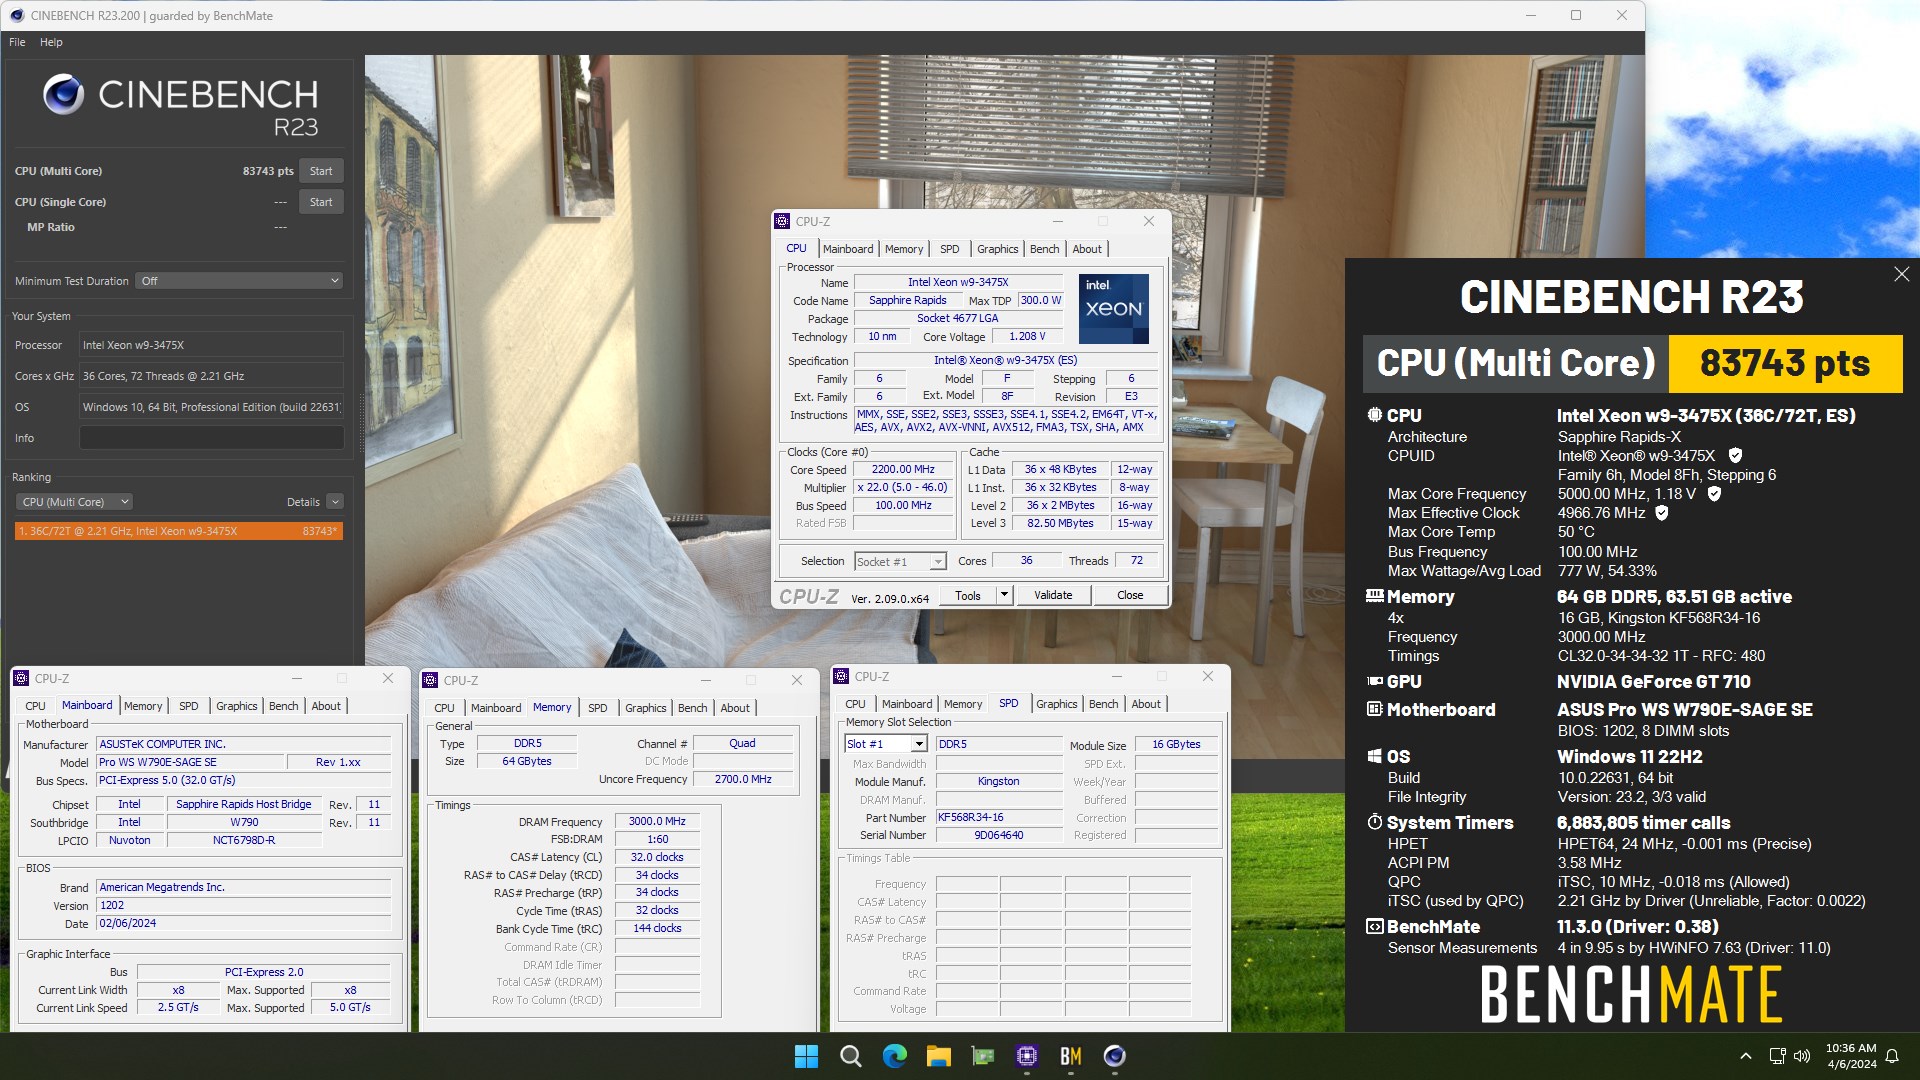The image size is (1920, 1080).
Task: Close the BenchMate result overlay
Action: click(1901, 274)
